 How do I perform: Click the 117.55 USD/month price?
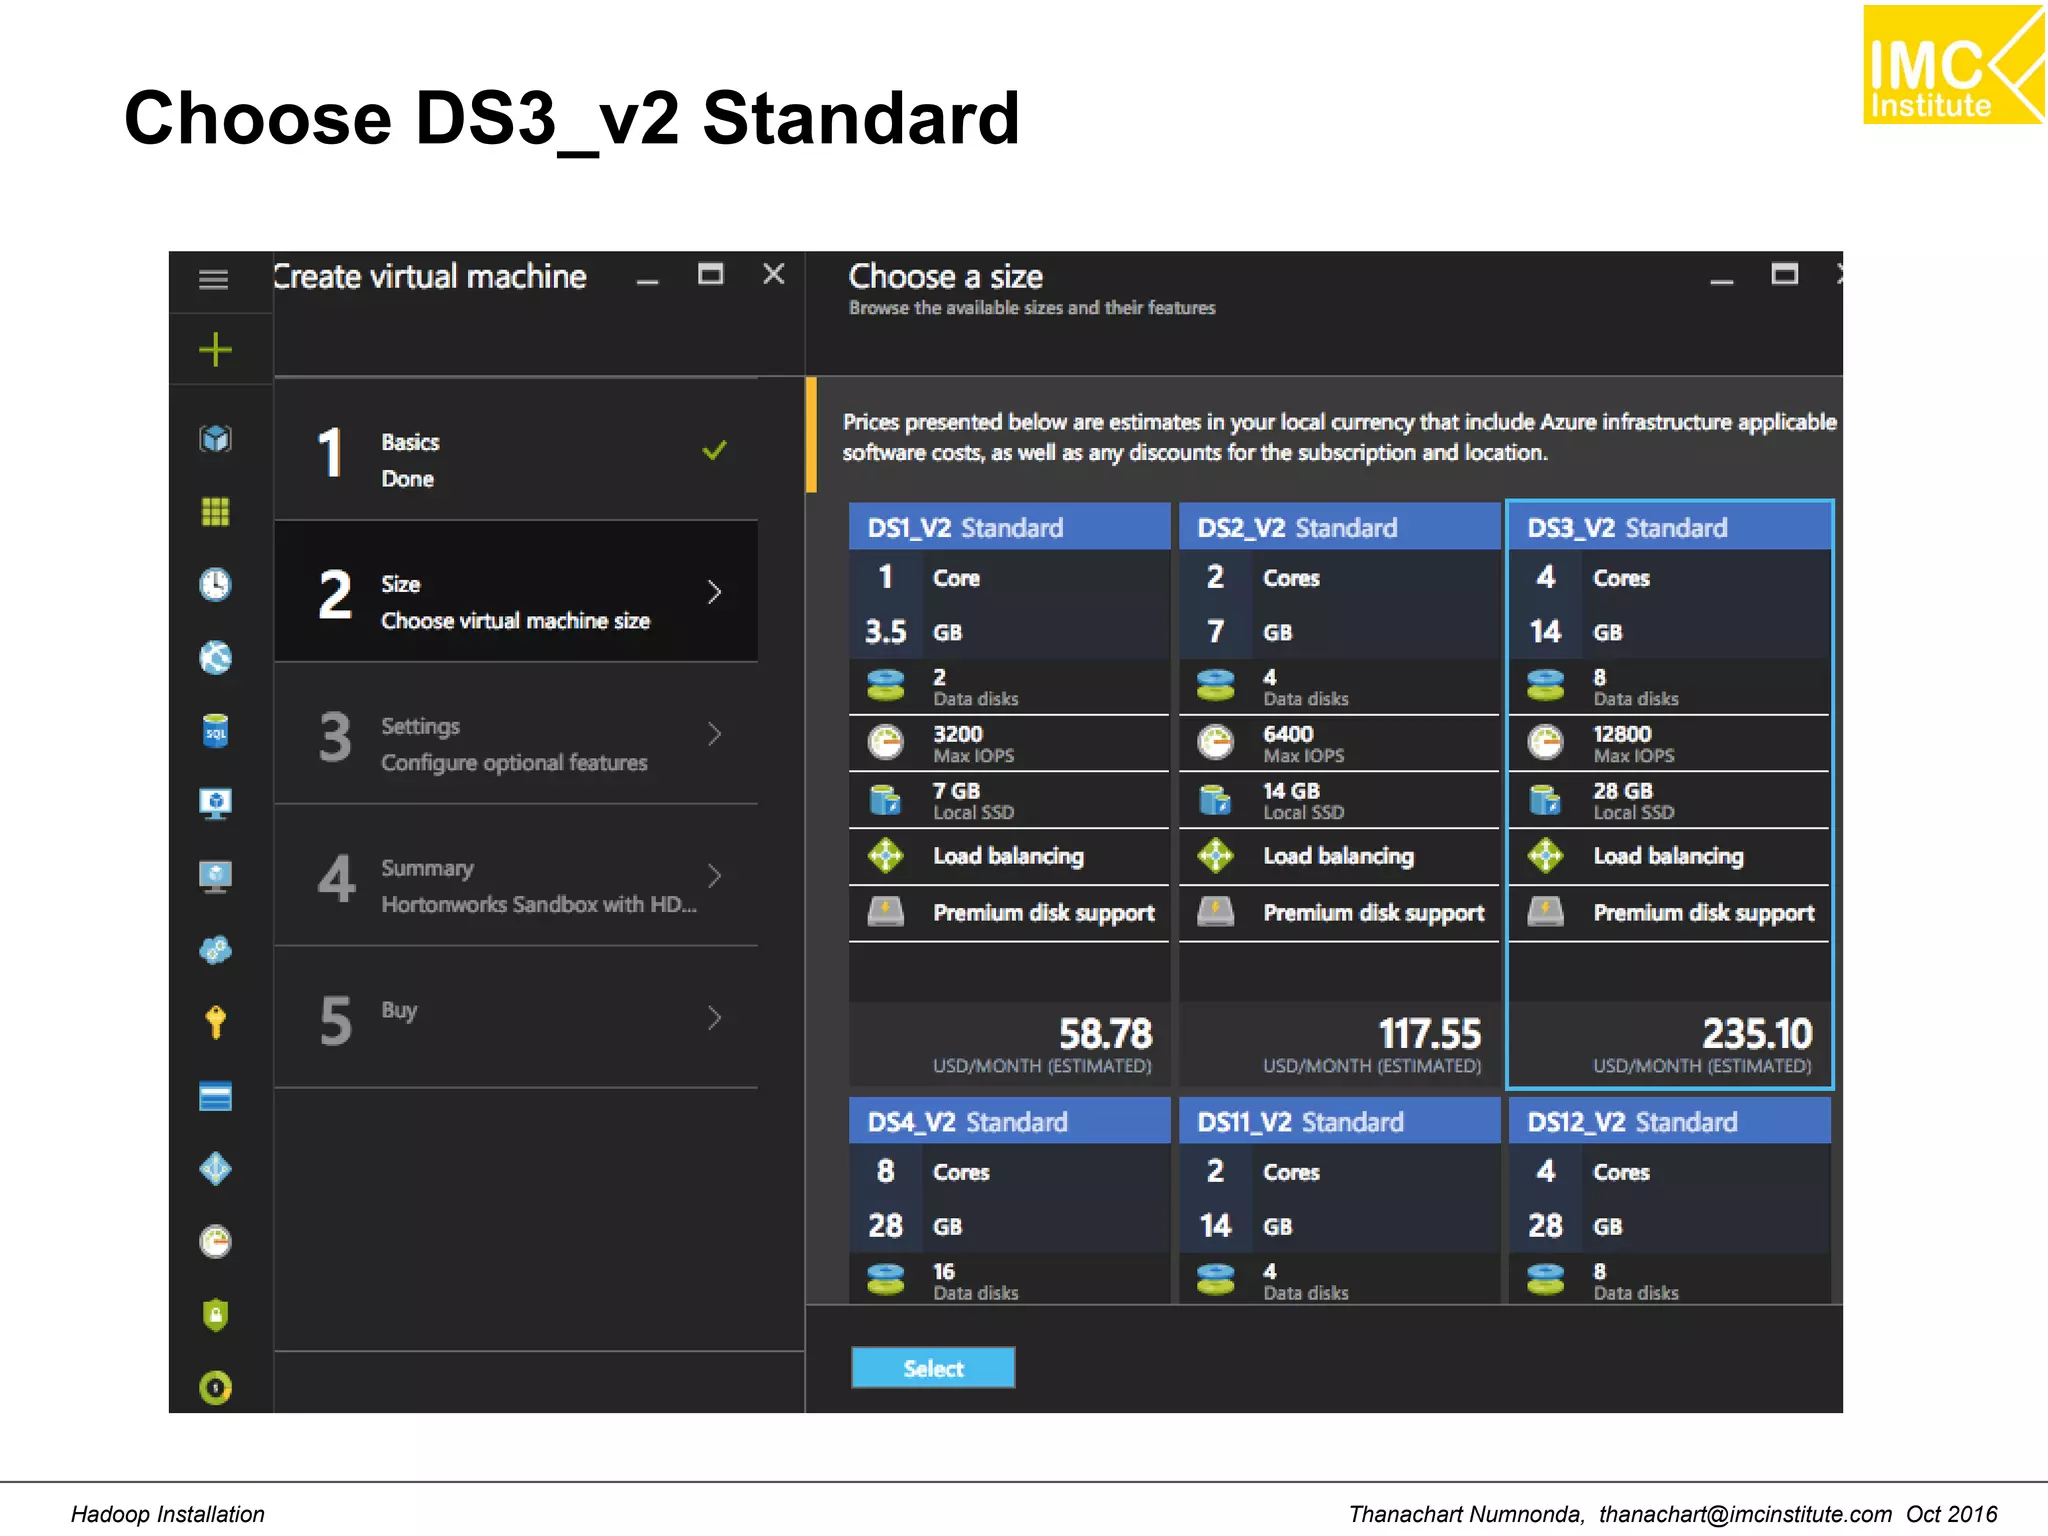point(1430,1034)
